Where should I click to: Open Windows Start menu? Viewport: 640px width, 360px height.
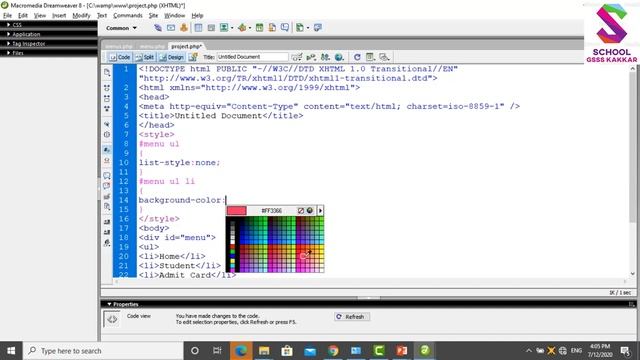11,351
